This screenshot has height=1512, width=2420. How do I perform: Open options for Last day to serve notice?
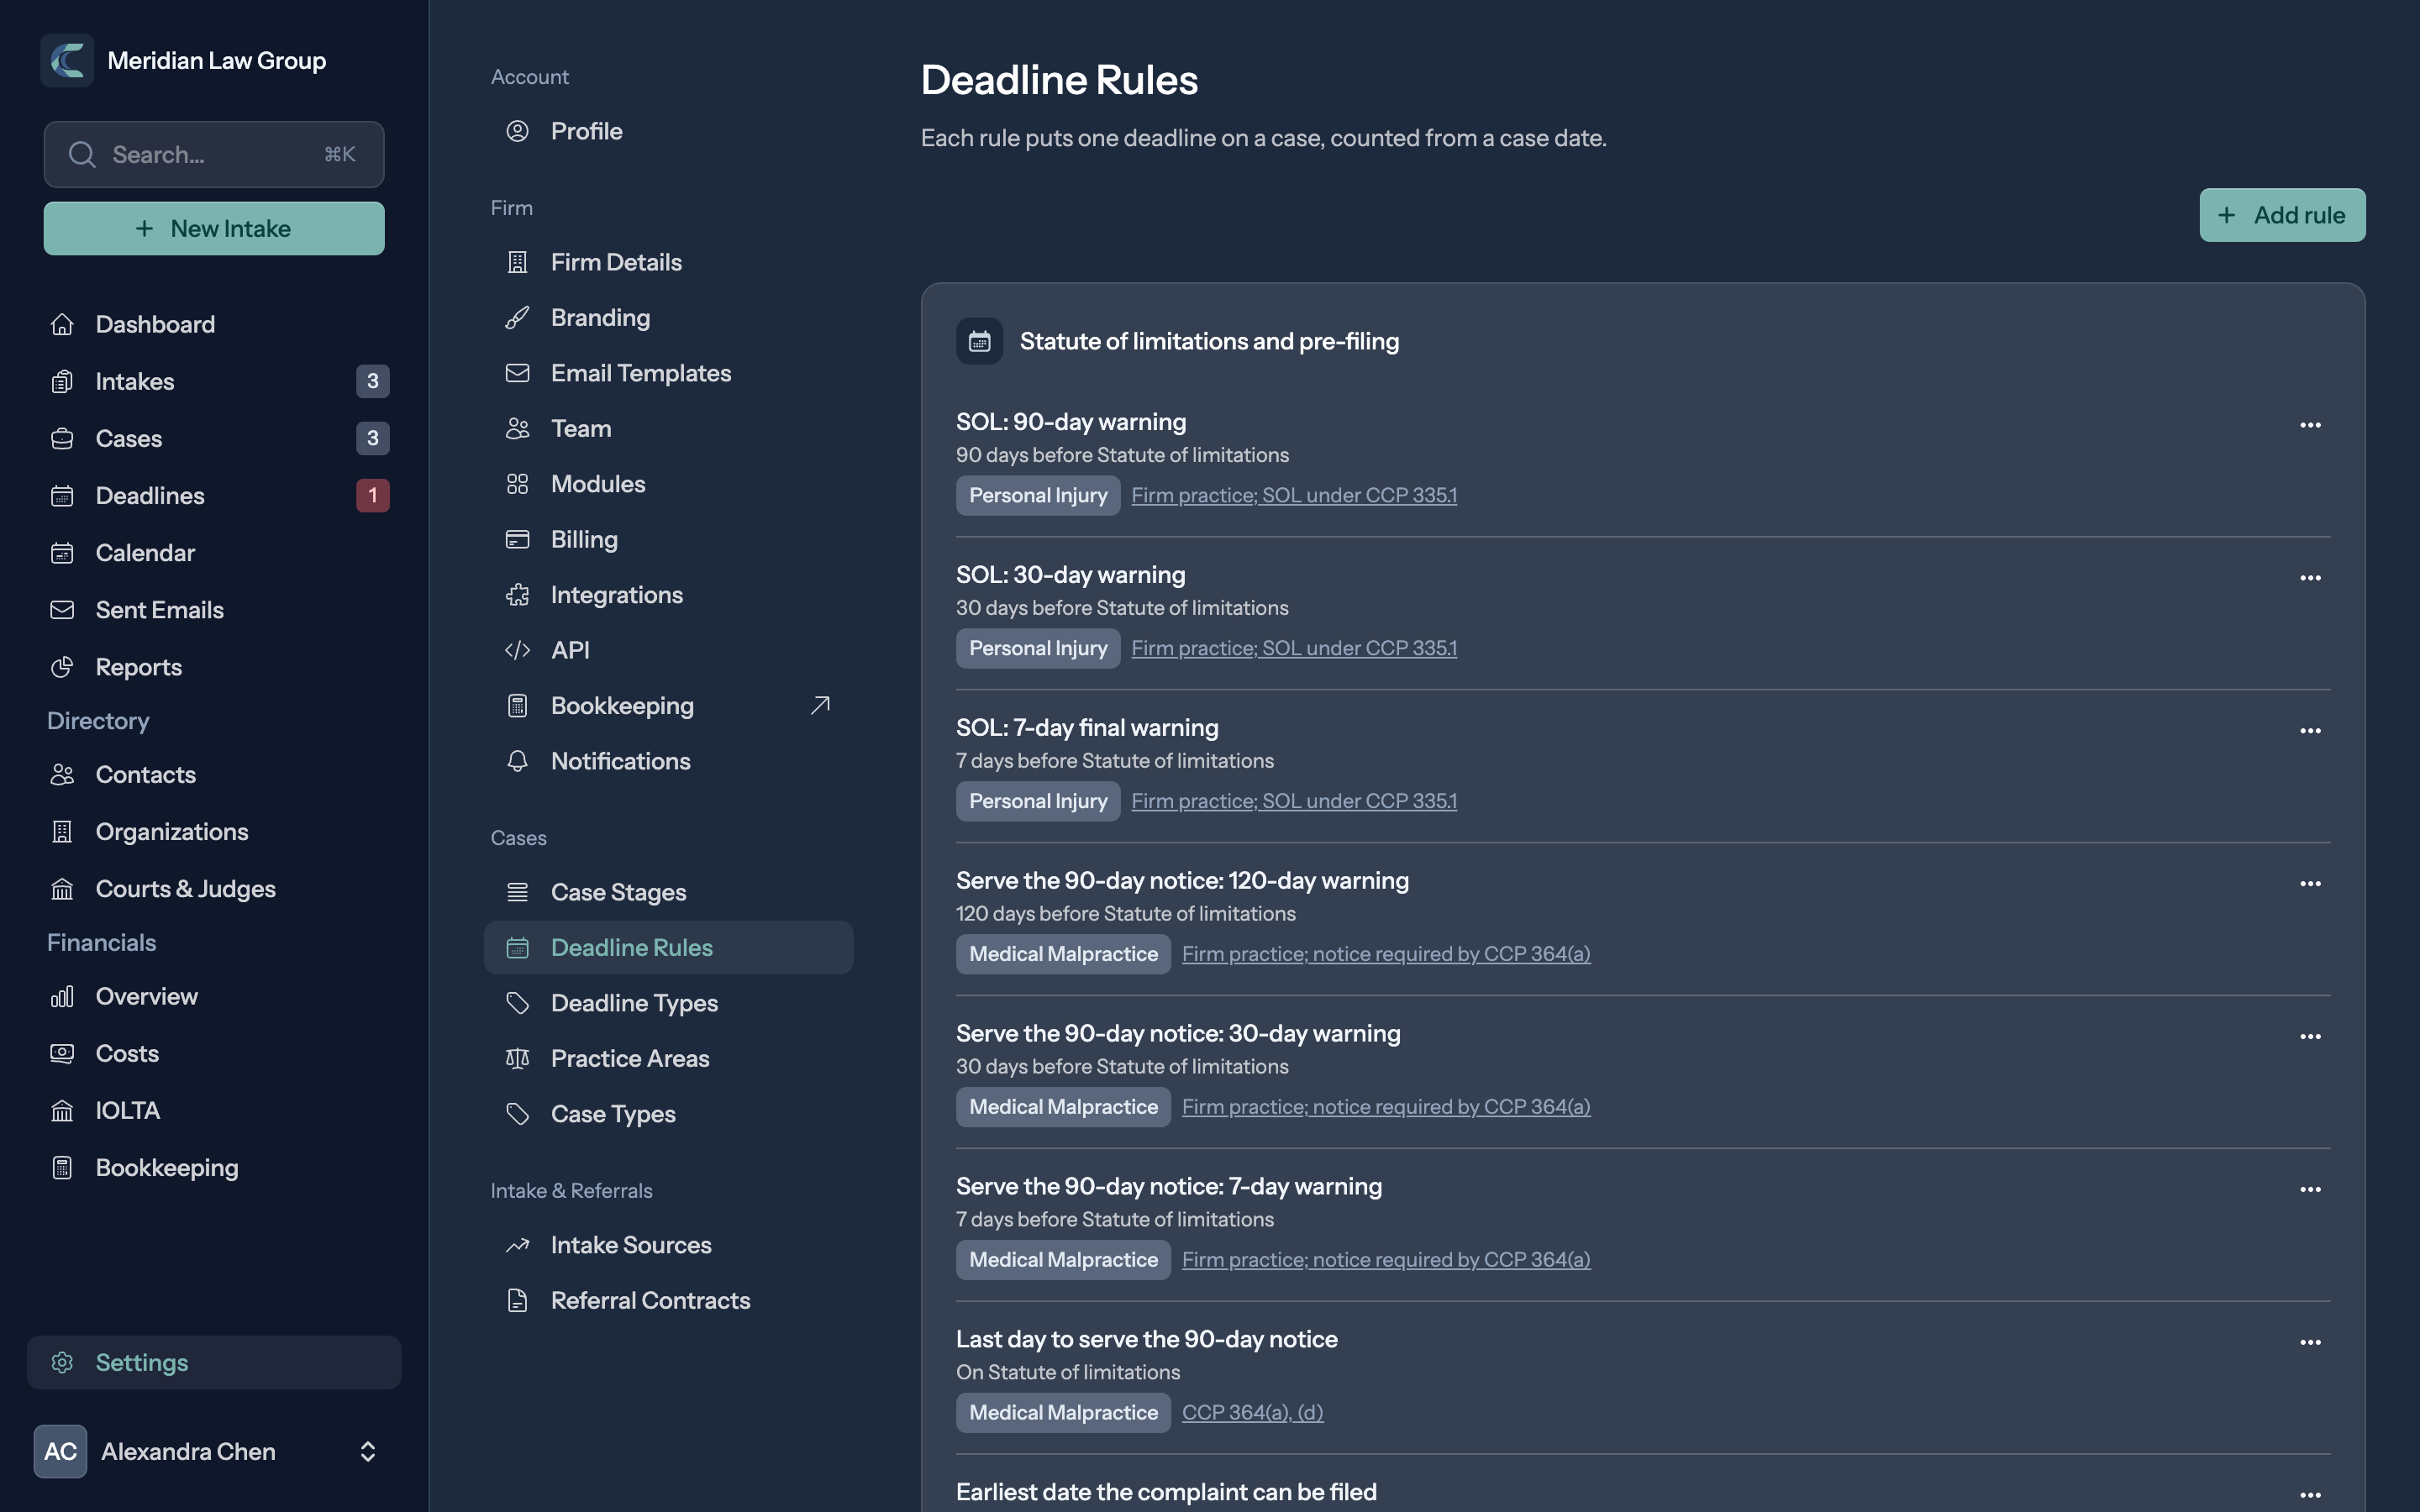pos(2310,1342)
